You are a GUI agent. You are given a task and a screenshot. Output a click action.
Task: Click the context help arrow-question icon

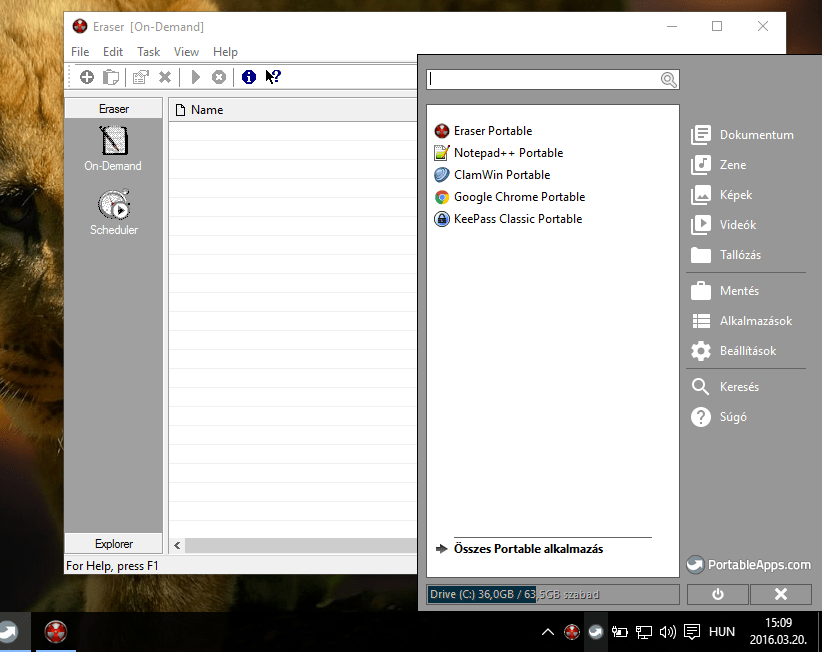point(273,77)
